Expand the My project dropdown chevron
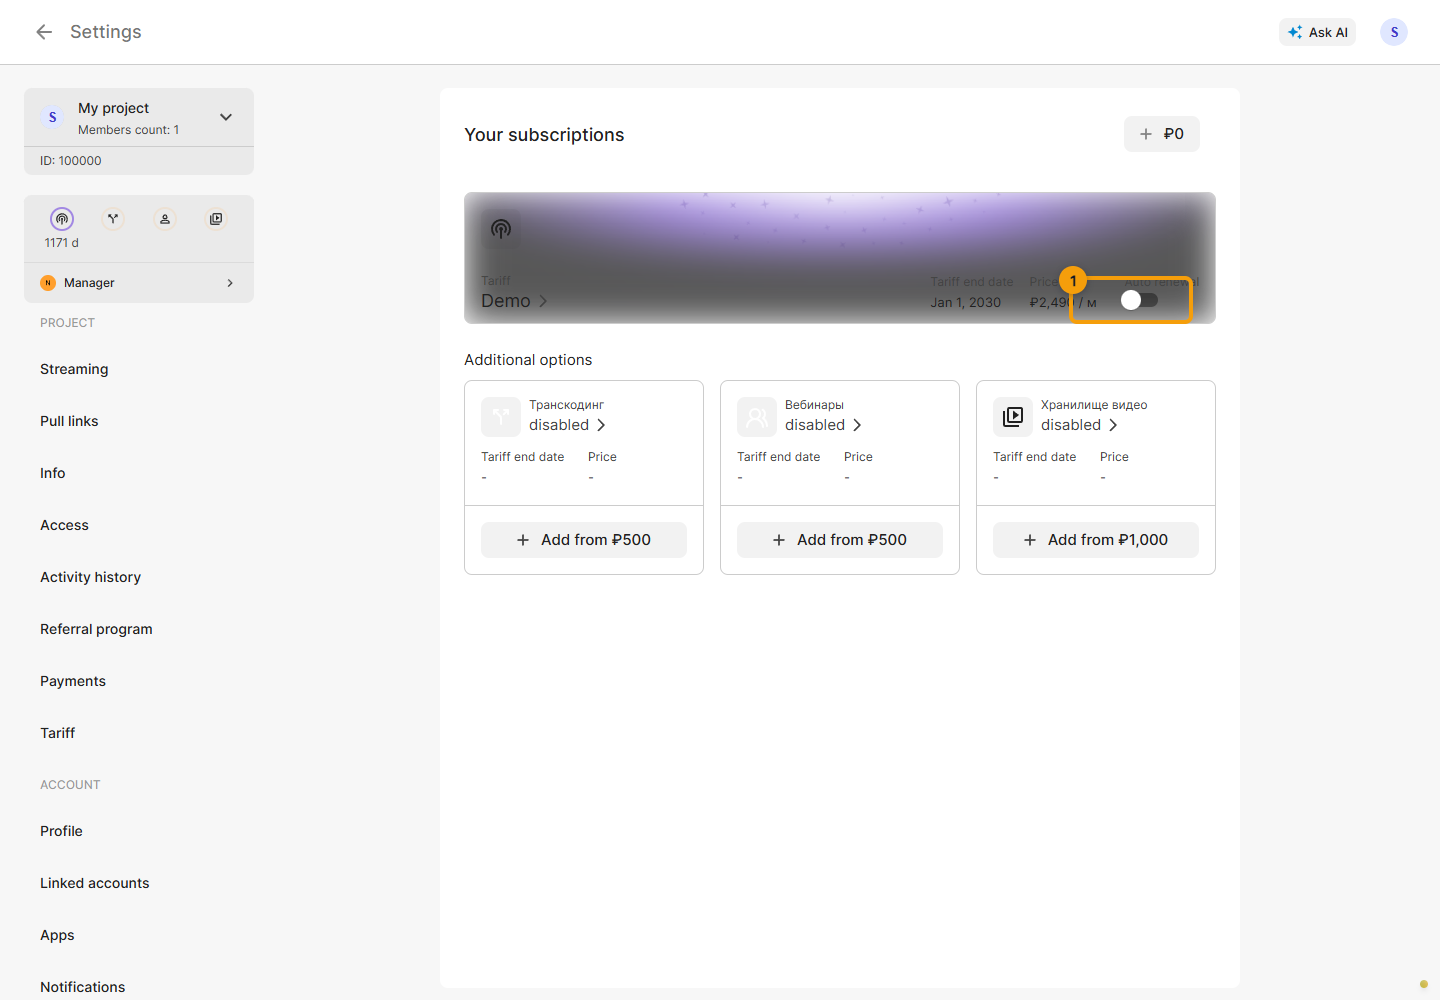 (226, 117)
